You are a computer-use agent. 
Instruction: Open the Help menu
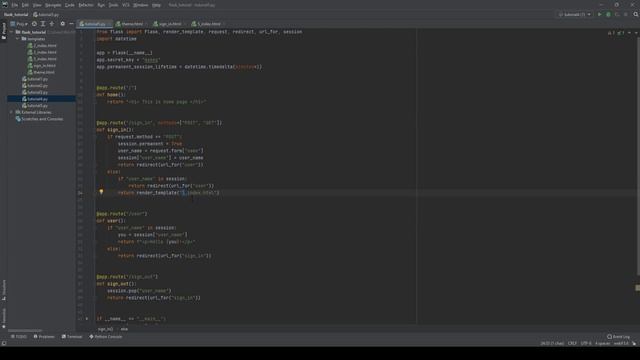(156, 5)
